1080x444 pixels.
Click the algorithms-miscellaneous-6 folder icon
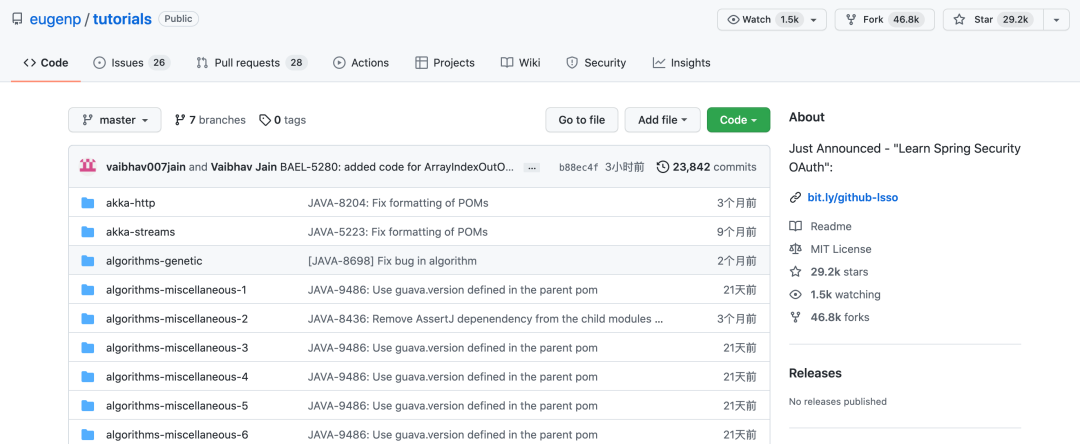87,434
